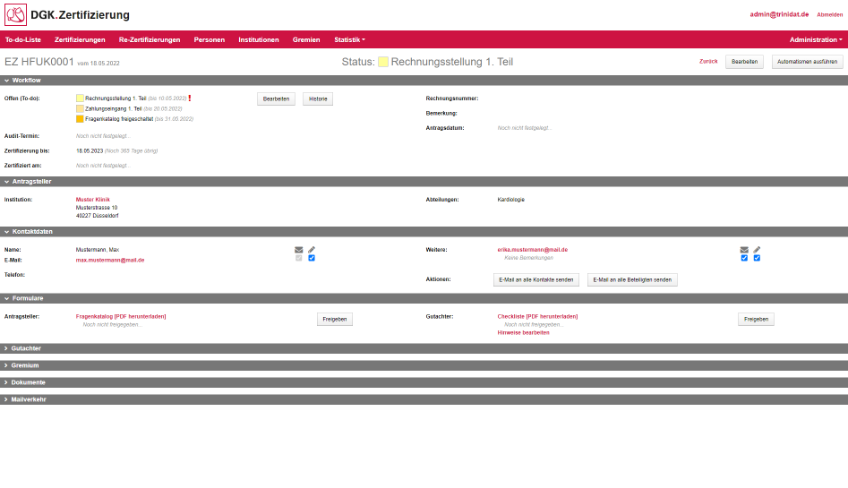
Task: Click the Abmelden logout link
Action: [830, 15]
